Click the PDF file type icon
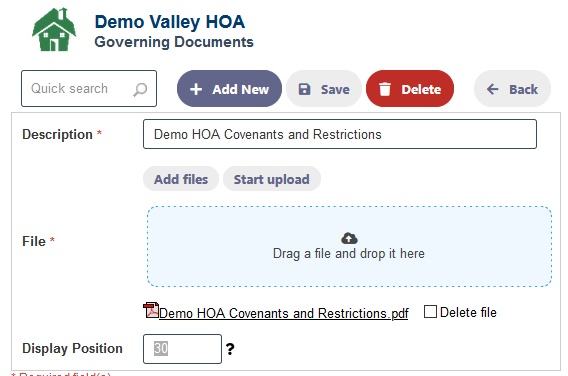The width and height of the screenshot is (568, 376). coord(151,310)
